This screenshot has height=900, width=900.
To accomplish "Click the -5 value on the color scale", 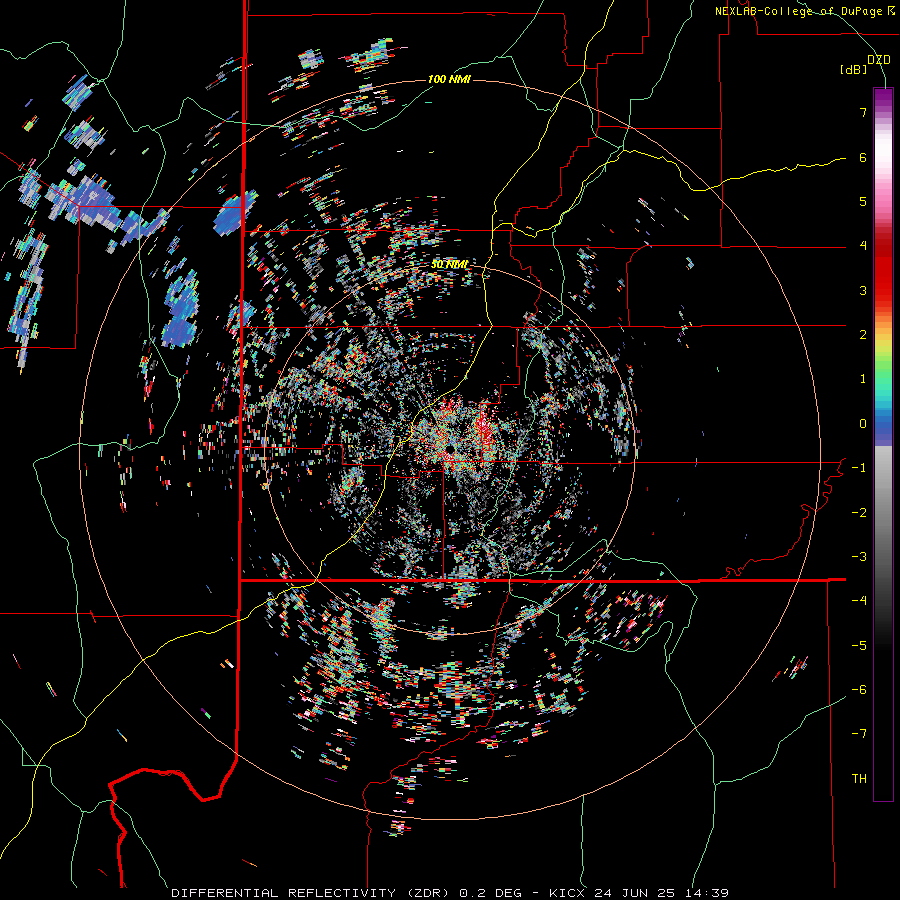I will 859,646.
